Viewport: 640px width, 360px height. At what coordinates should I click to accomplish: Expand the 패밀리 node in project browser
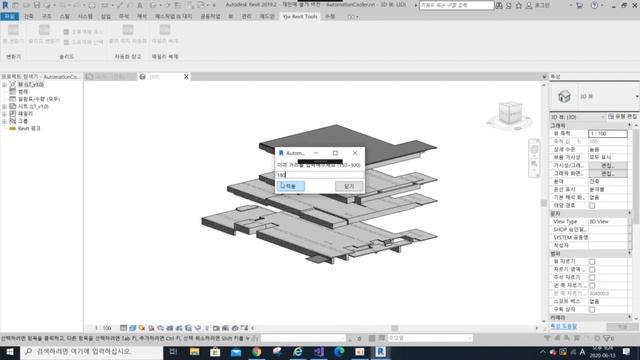(x=4, y=114)
